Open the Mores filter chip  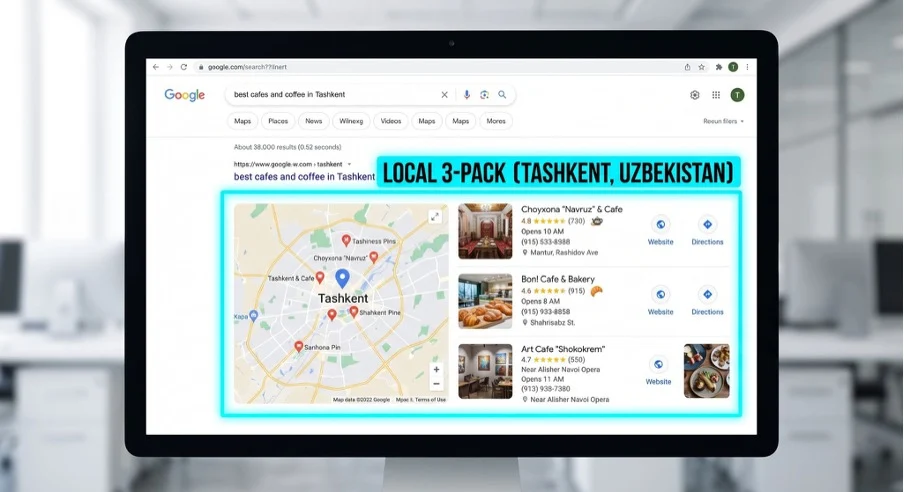(496, 121)
